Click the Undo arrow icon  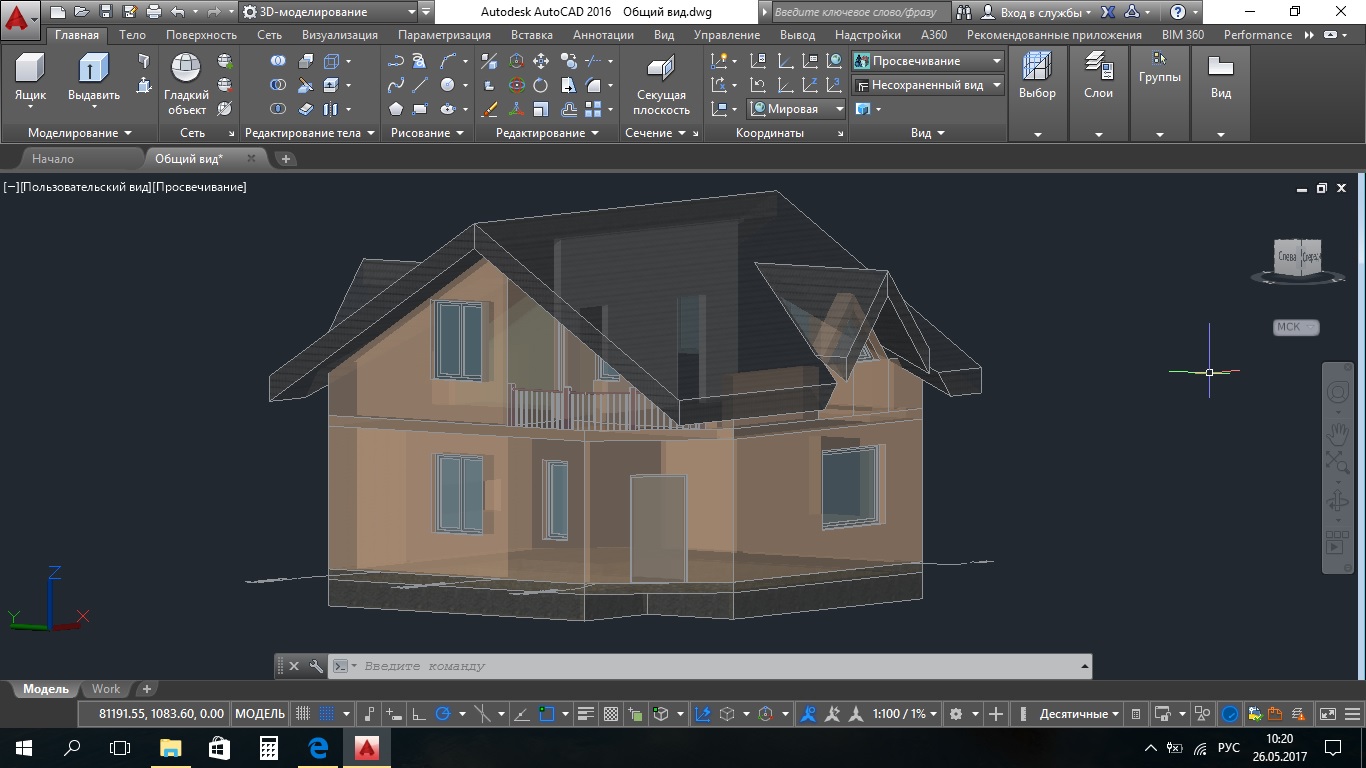pos(178,12)
